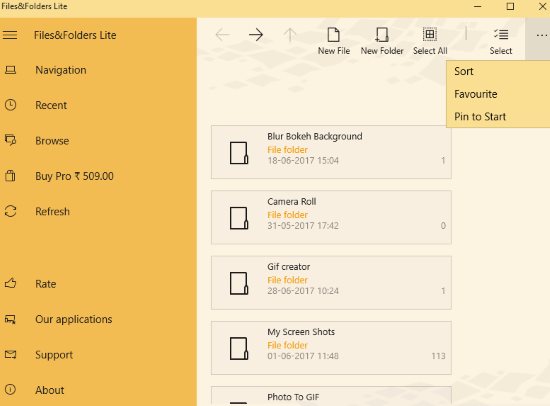The width and height of the screenshot is (550, 406).
Task: Open Support in the sidebar
Action: click(x=54, y=355)
